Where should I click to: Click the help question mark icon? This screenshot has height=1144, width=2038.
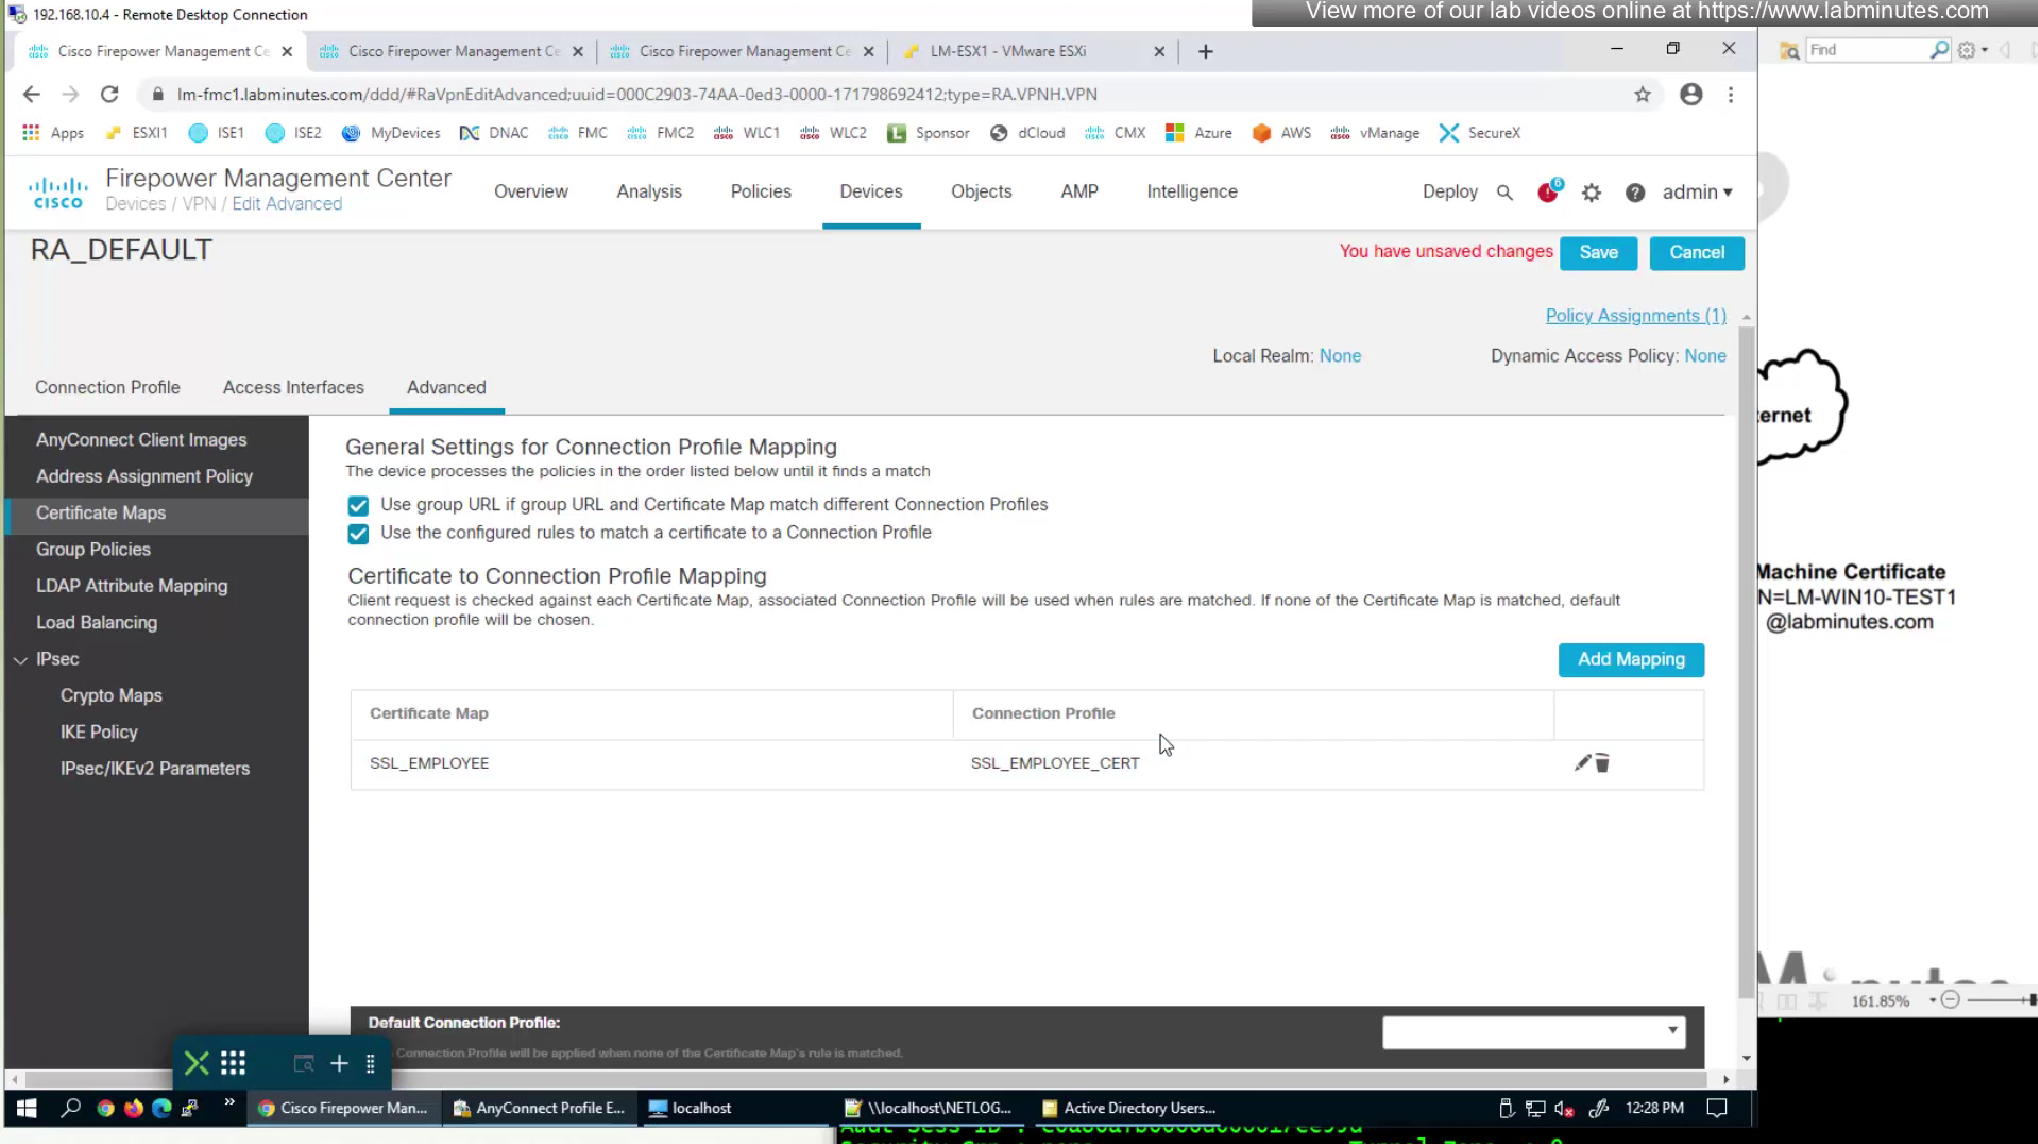coord(1635,192)
